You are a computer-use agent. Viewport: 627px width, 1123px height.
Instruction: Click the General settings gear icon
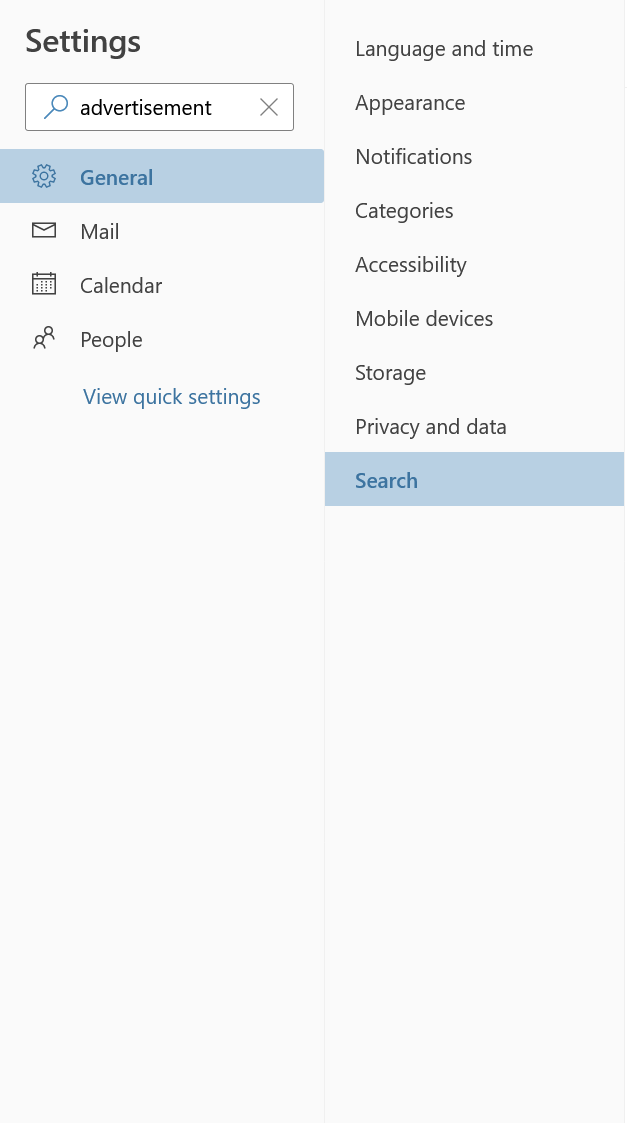(44, 176)
